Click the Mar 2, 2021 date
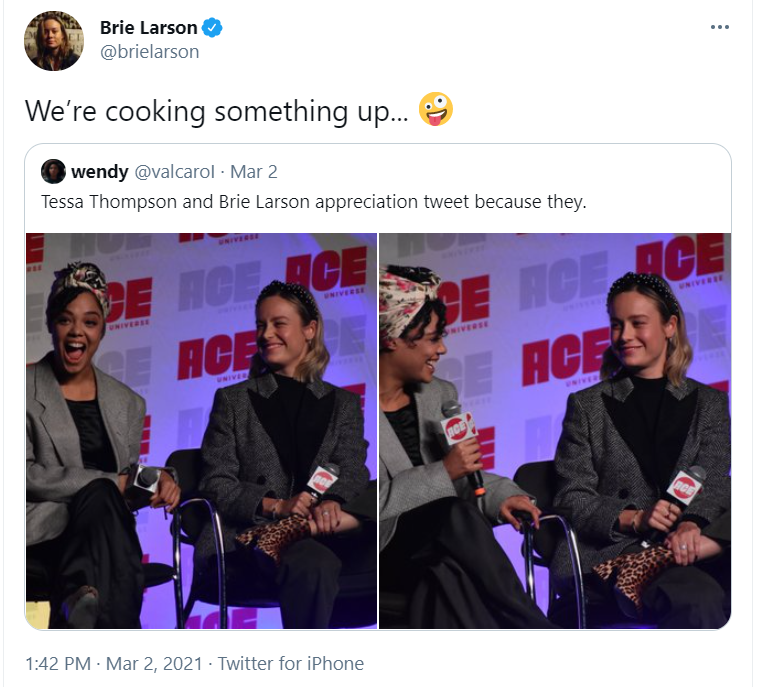 (x=154, y=663)
